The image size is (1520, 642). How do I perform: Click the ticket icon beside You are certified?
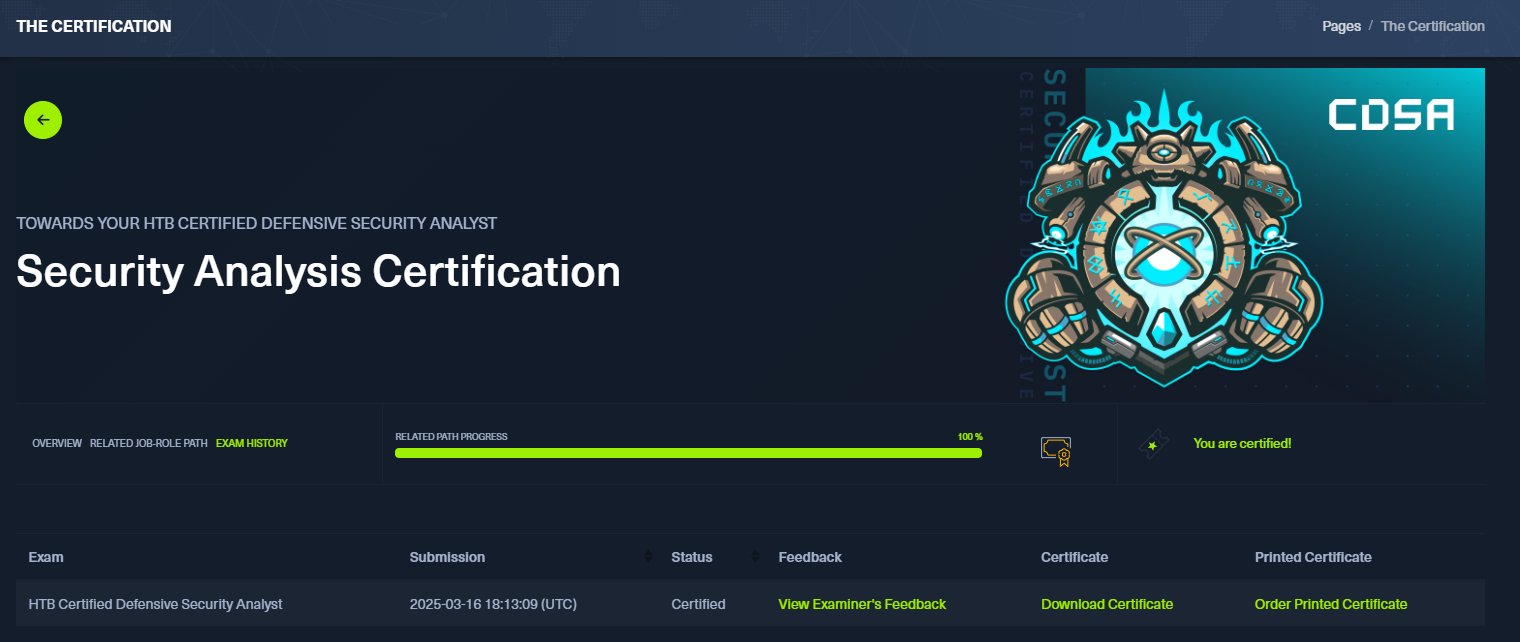[1154, 444]
